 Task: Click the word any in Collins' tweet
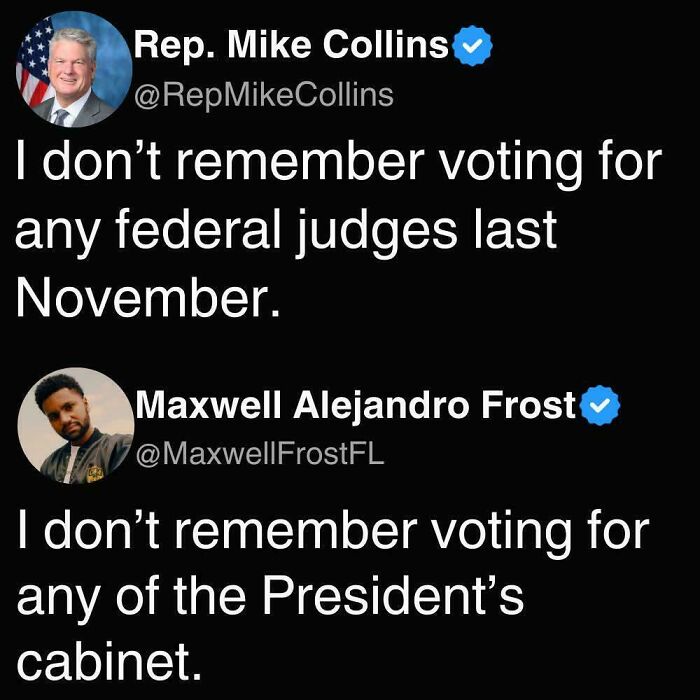(56, 234)
